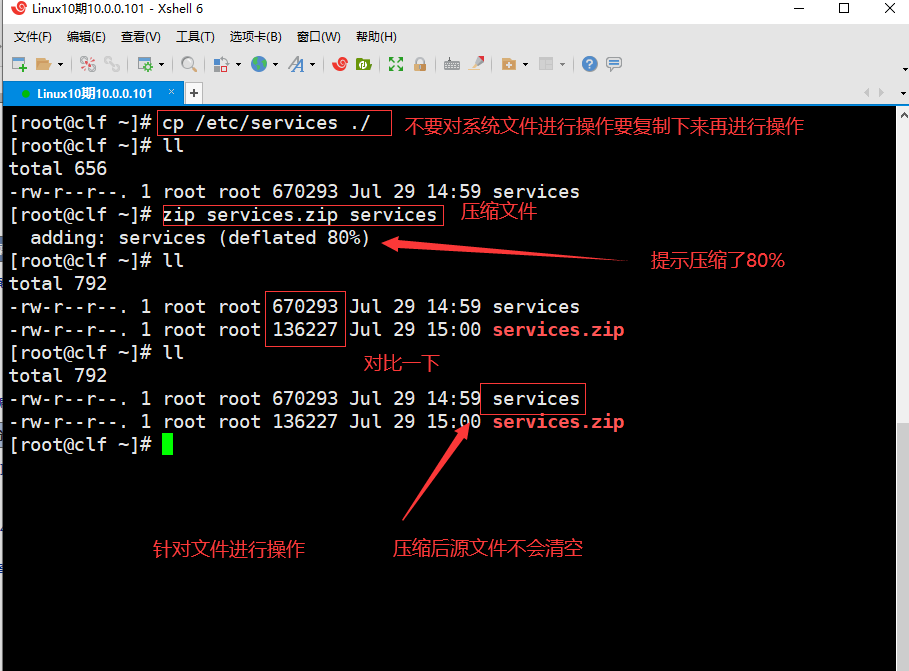Click the terminal vertical scrollbar thumb

(x=903, y=546)
